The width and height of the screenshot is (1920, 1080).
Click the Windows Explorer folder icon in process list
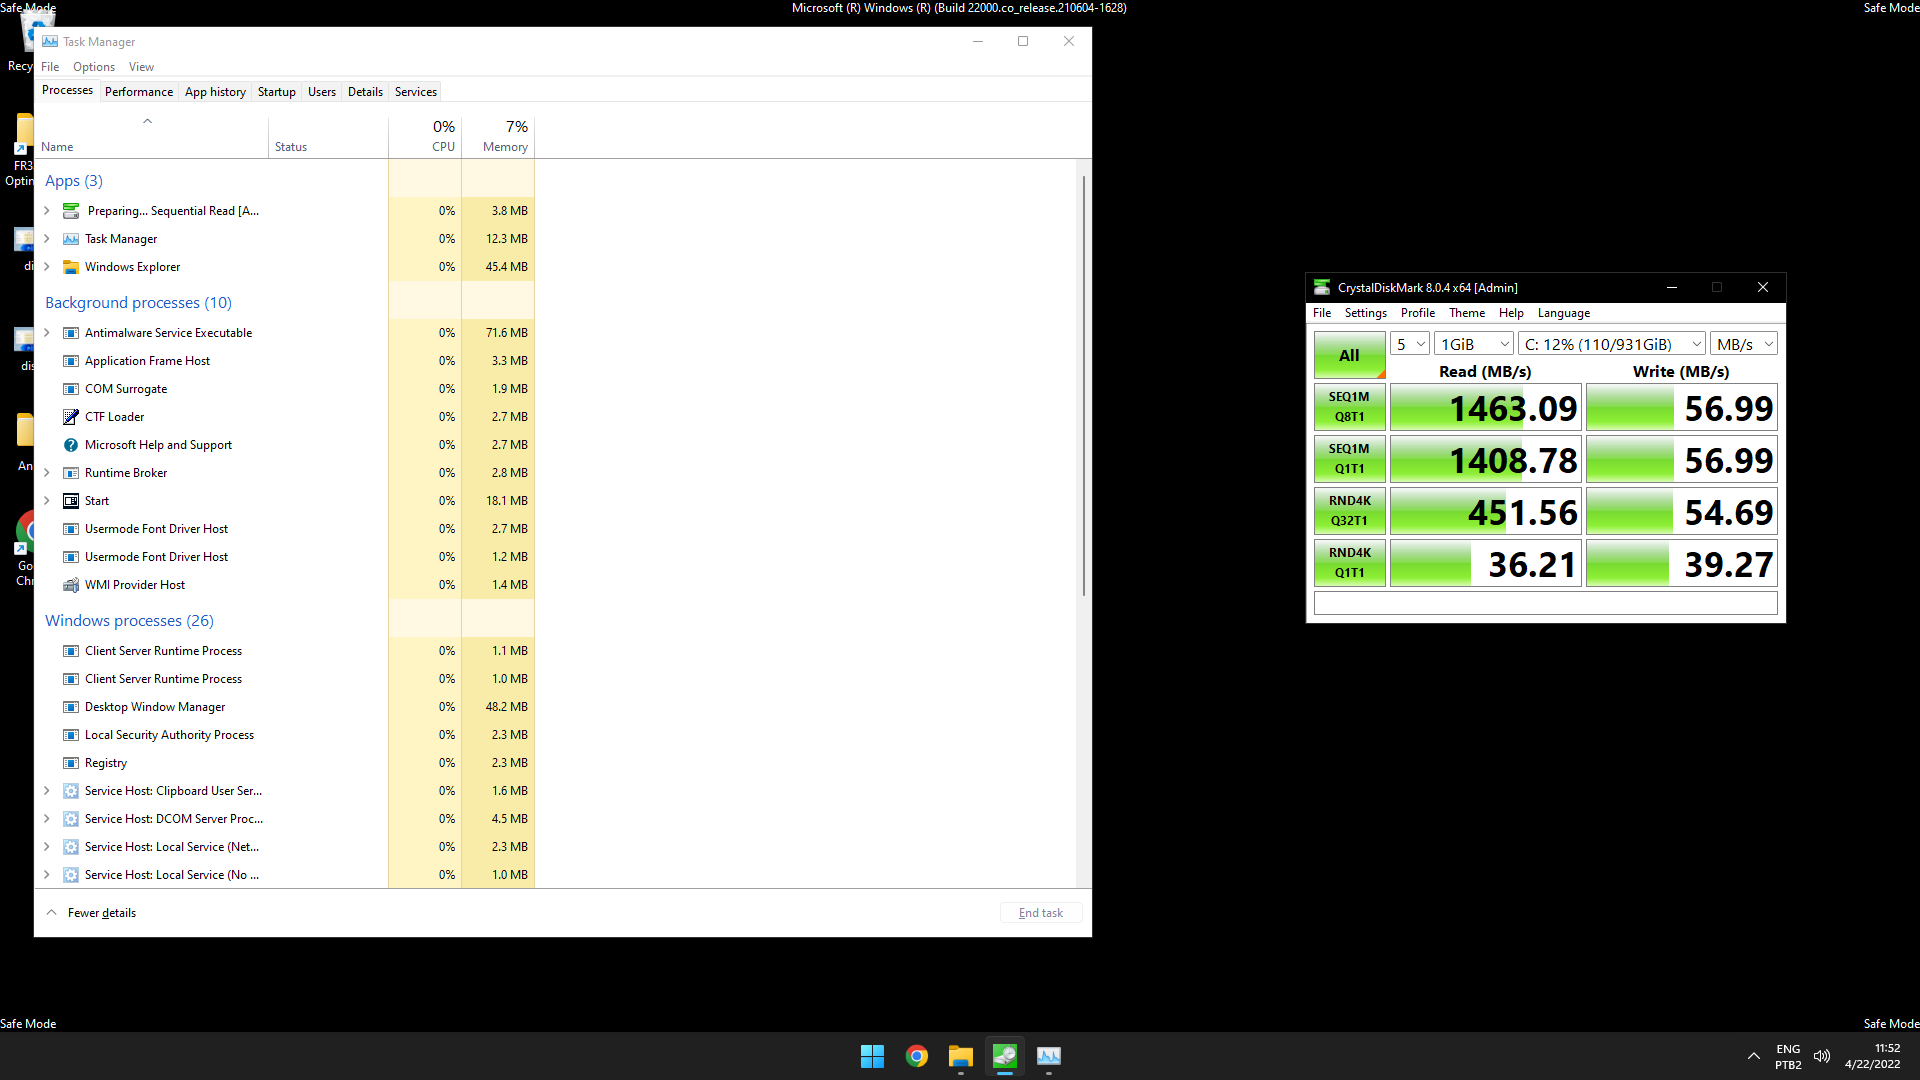pyautogui.click(x=71, y=267)
